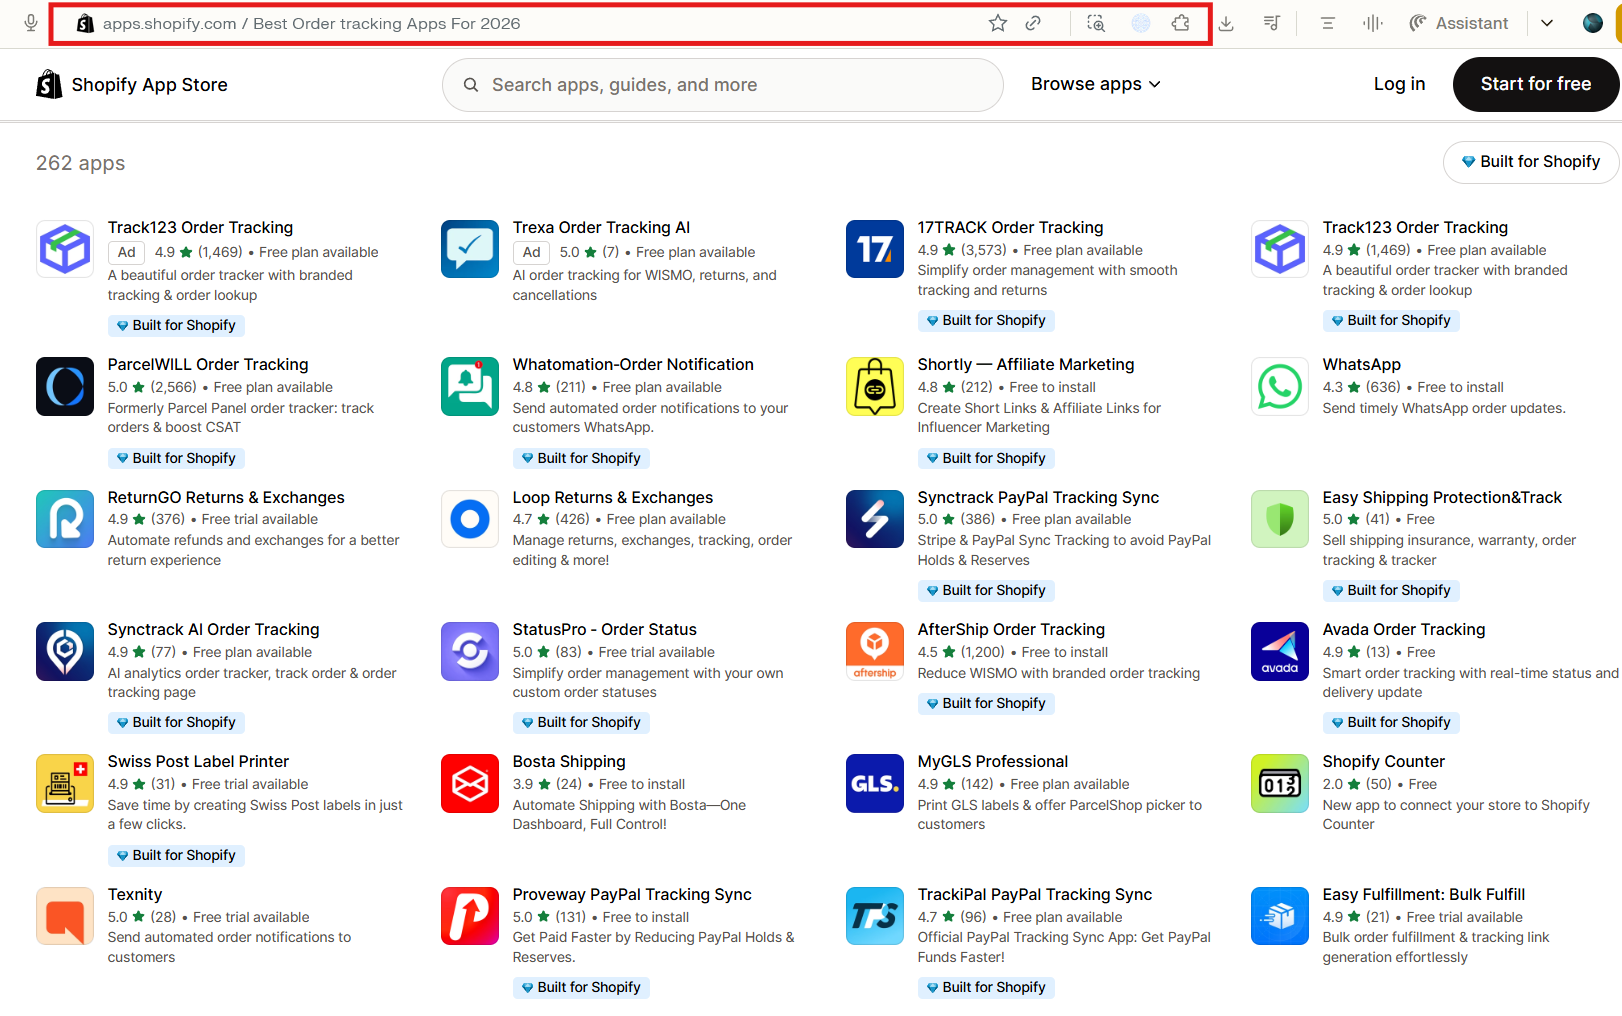The width and height of the screenshot is (1622, 1016).
Task: Open the music playlist toolbar icon
Action: [x=1272, y=23]
